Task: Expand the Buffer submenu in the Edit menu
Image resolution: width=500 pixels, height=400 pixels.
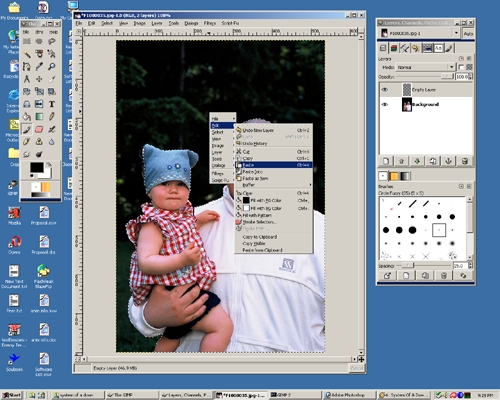Action: click(274, 185)
